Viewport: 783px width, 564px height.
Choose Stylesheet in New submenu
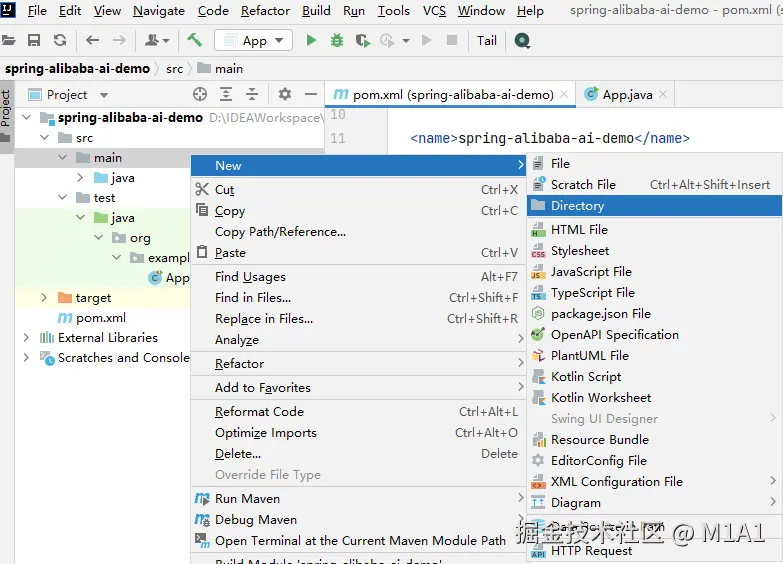point(654,251)
